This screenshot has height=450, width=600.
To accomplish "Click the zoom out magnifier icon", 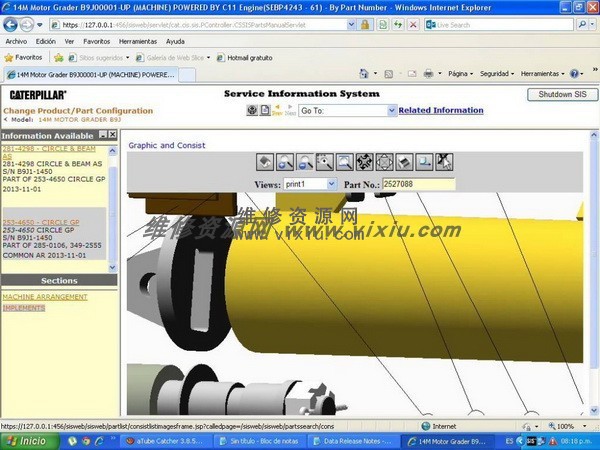I will pos(305,162).
